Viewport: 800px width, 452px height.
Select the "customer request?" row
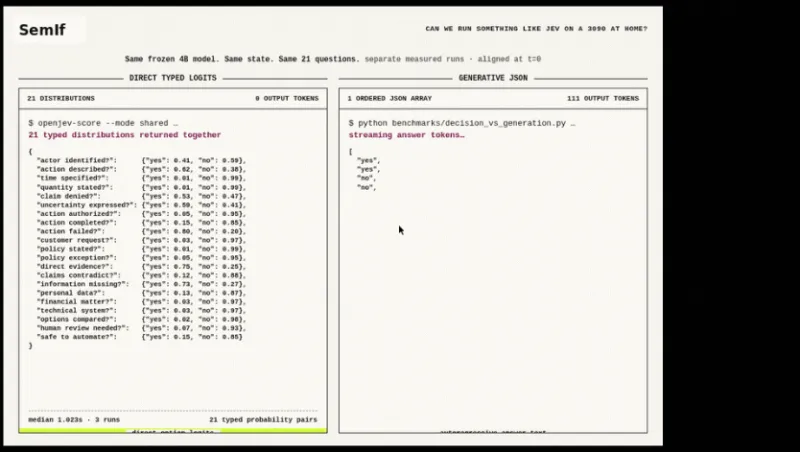(x=141, y=240)
